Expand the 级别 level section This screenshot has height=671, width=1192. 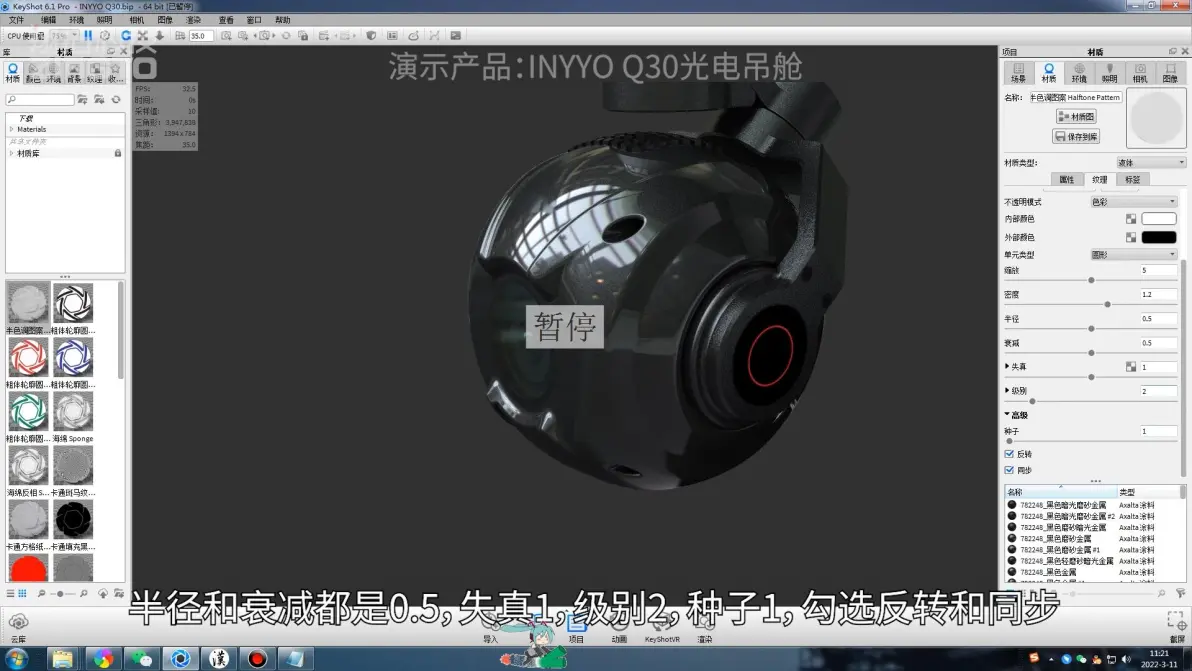1007,391
